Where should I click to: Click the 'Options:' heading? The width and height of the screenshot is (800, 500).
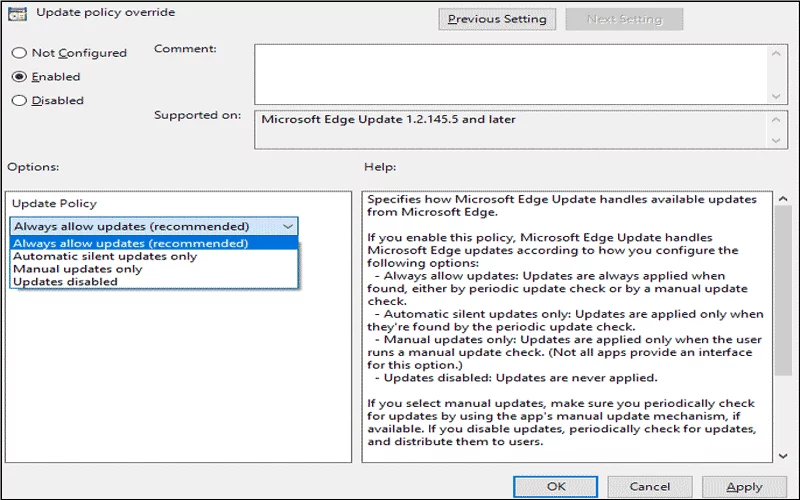coord(33,167)
